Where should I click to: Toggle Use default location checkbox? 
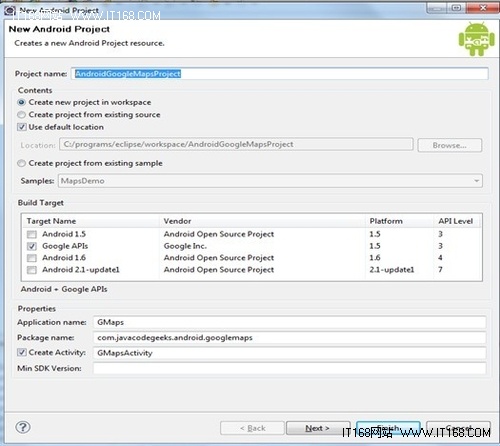22,127
